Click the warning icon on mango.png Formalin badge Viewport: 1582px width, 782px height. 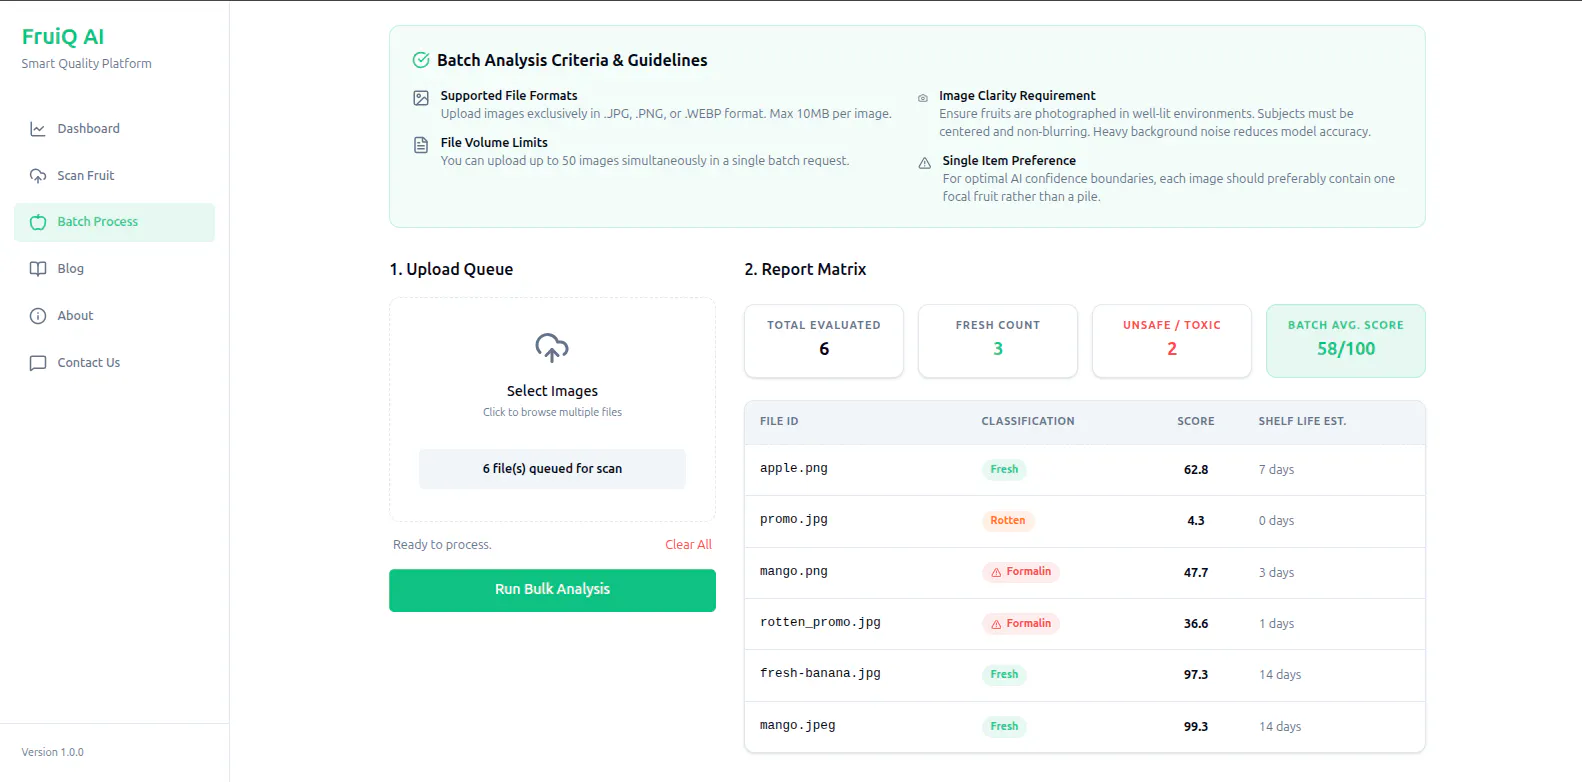[x=996, y=572]
